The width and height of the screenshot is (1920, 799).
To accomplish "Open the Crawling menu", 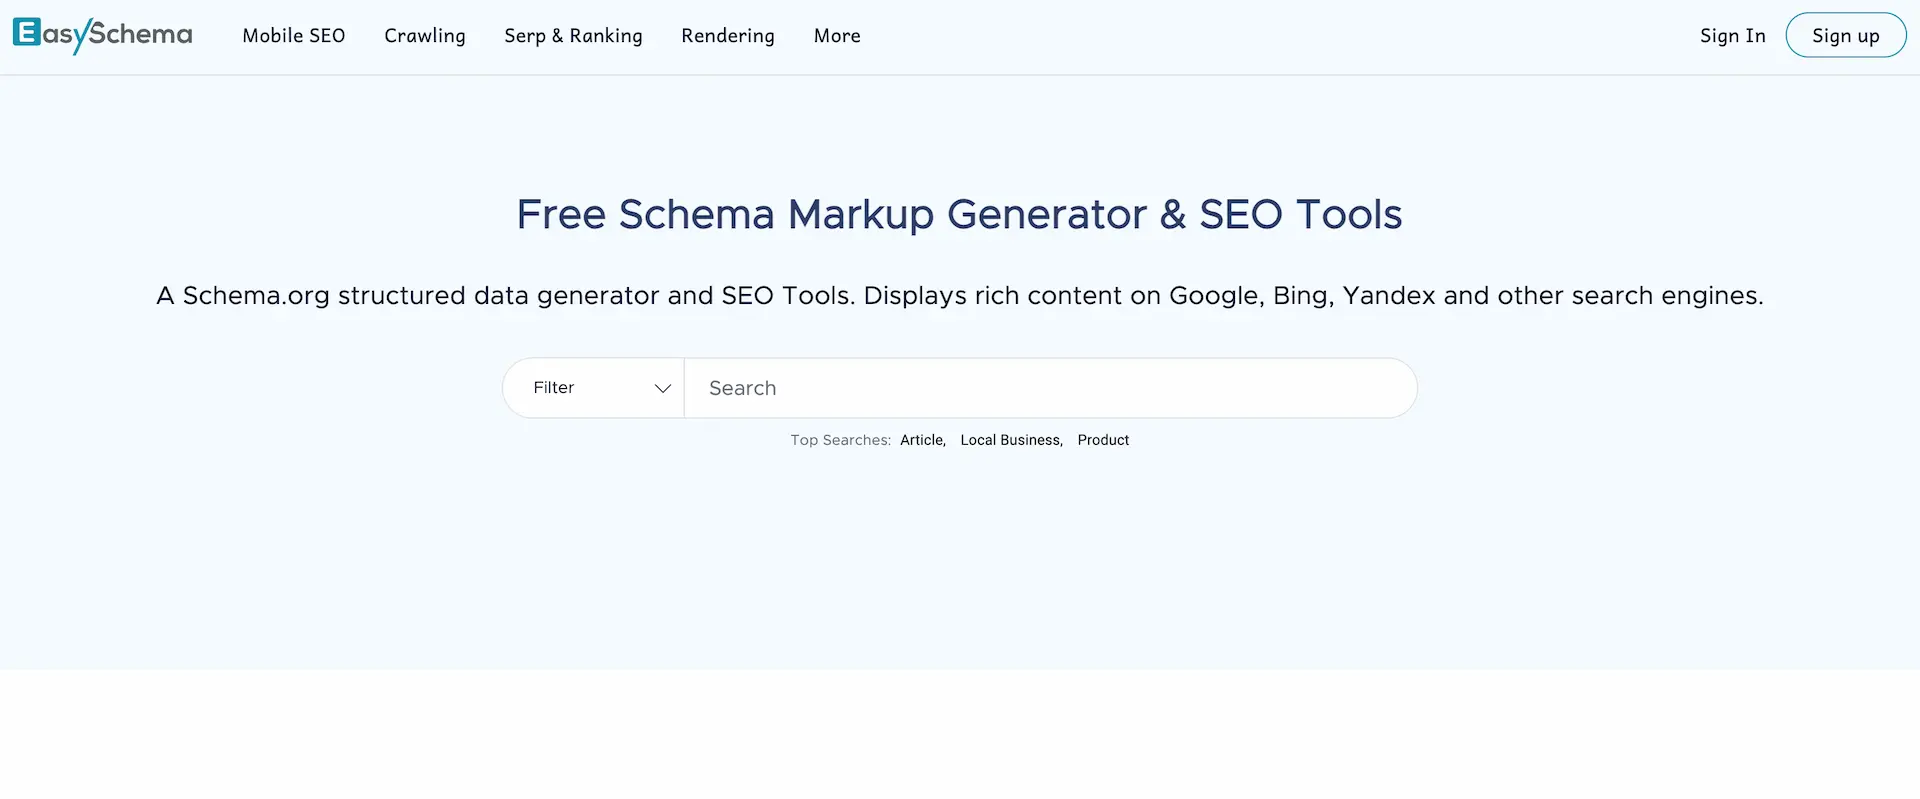I will (x=425, y=36).
